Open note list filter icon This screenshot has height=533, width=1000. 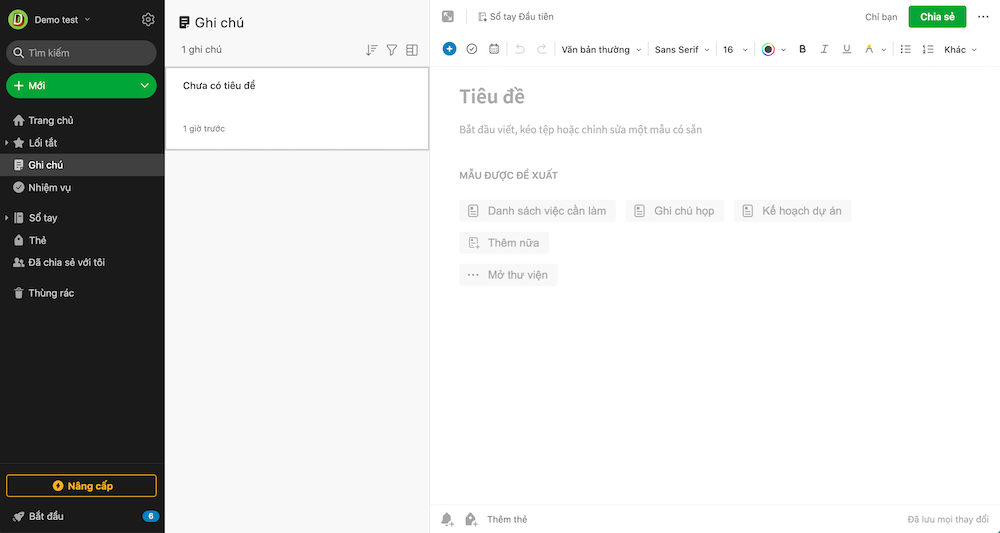tap(392, 50)
